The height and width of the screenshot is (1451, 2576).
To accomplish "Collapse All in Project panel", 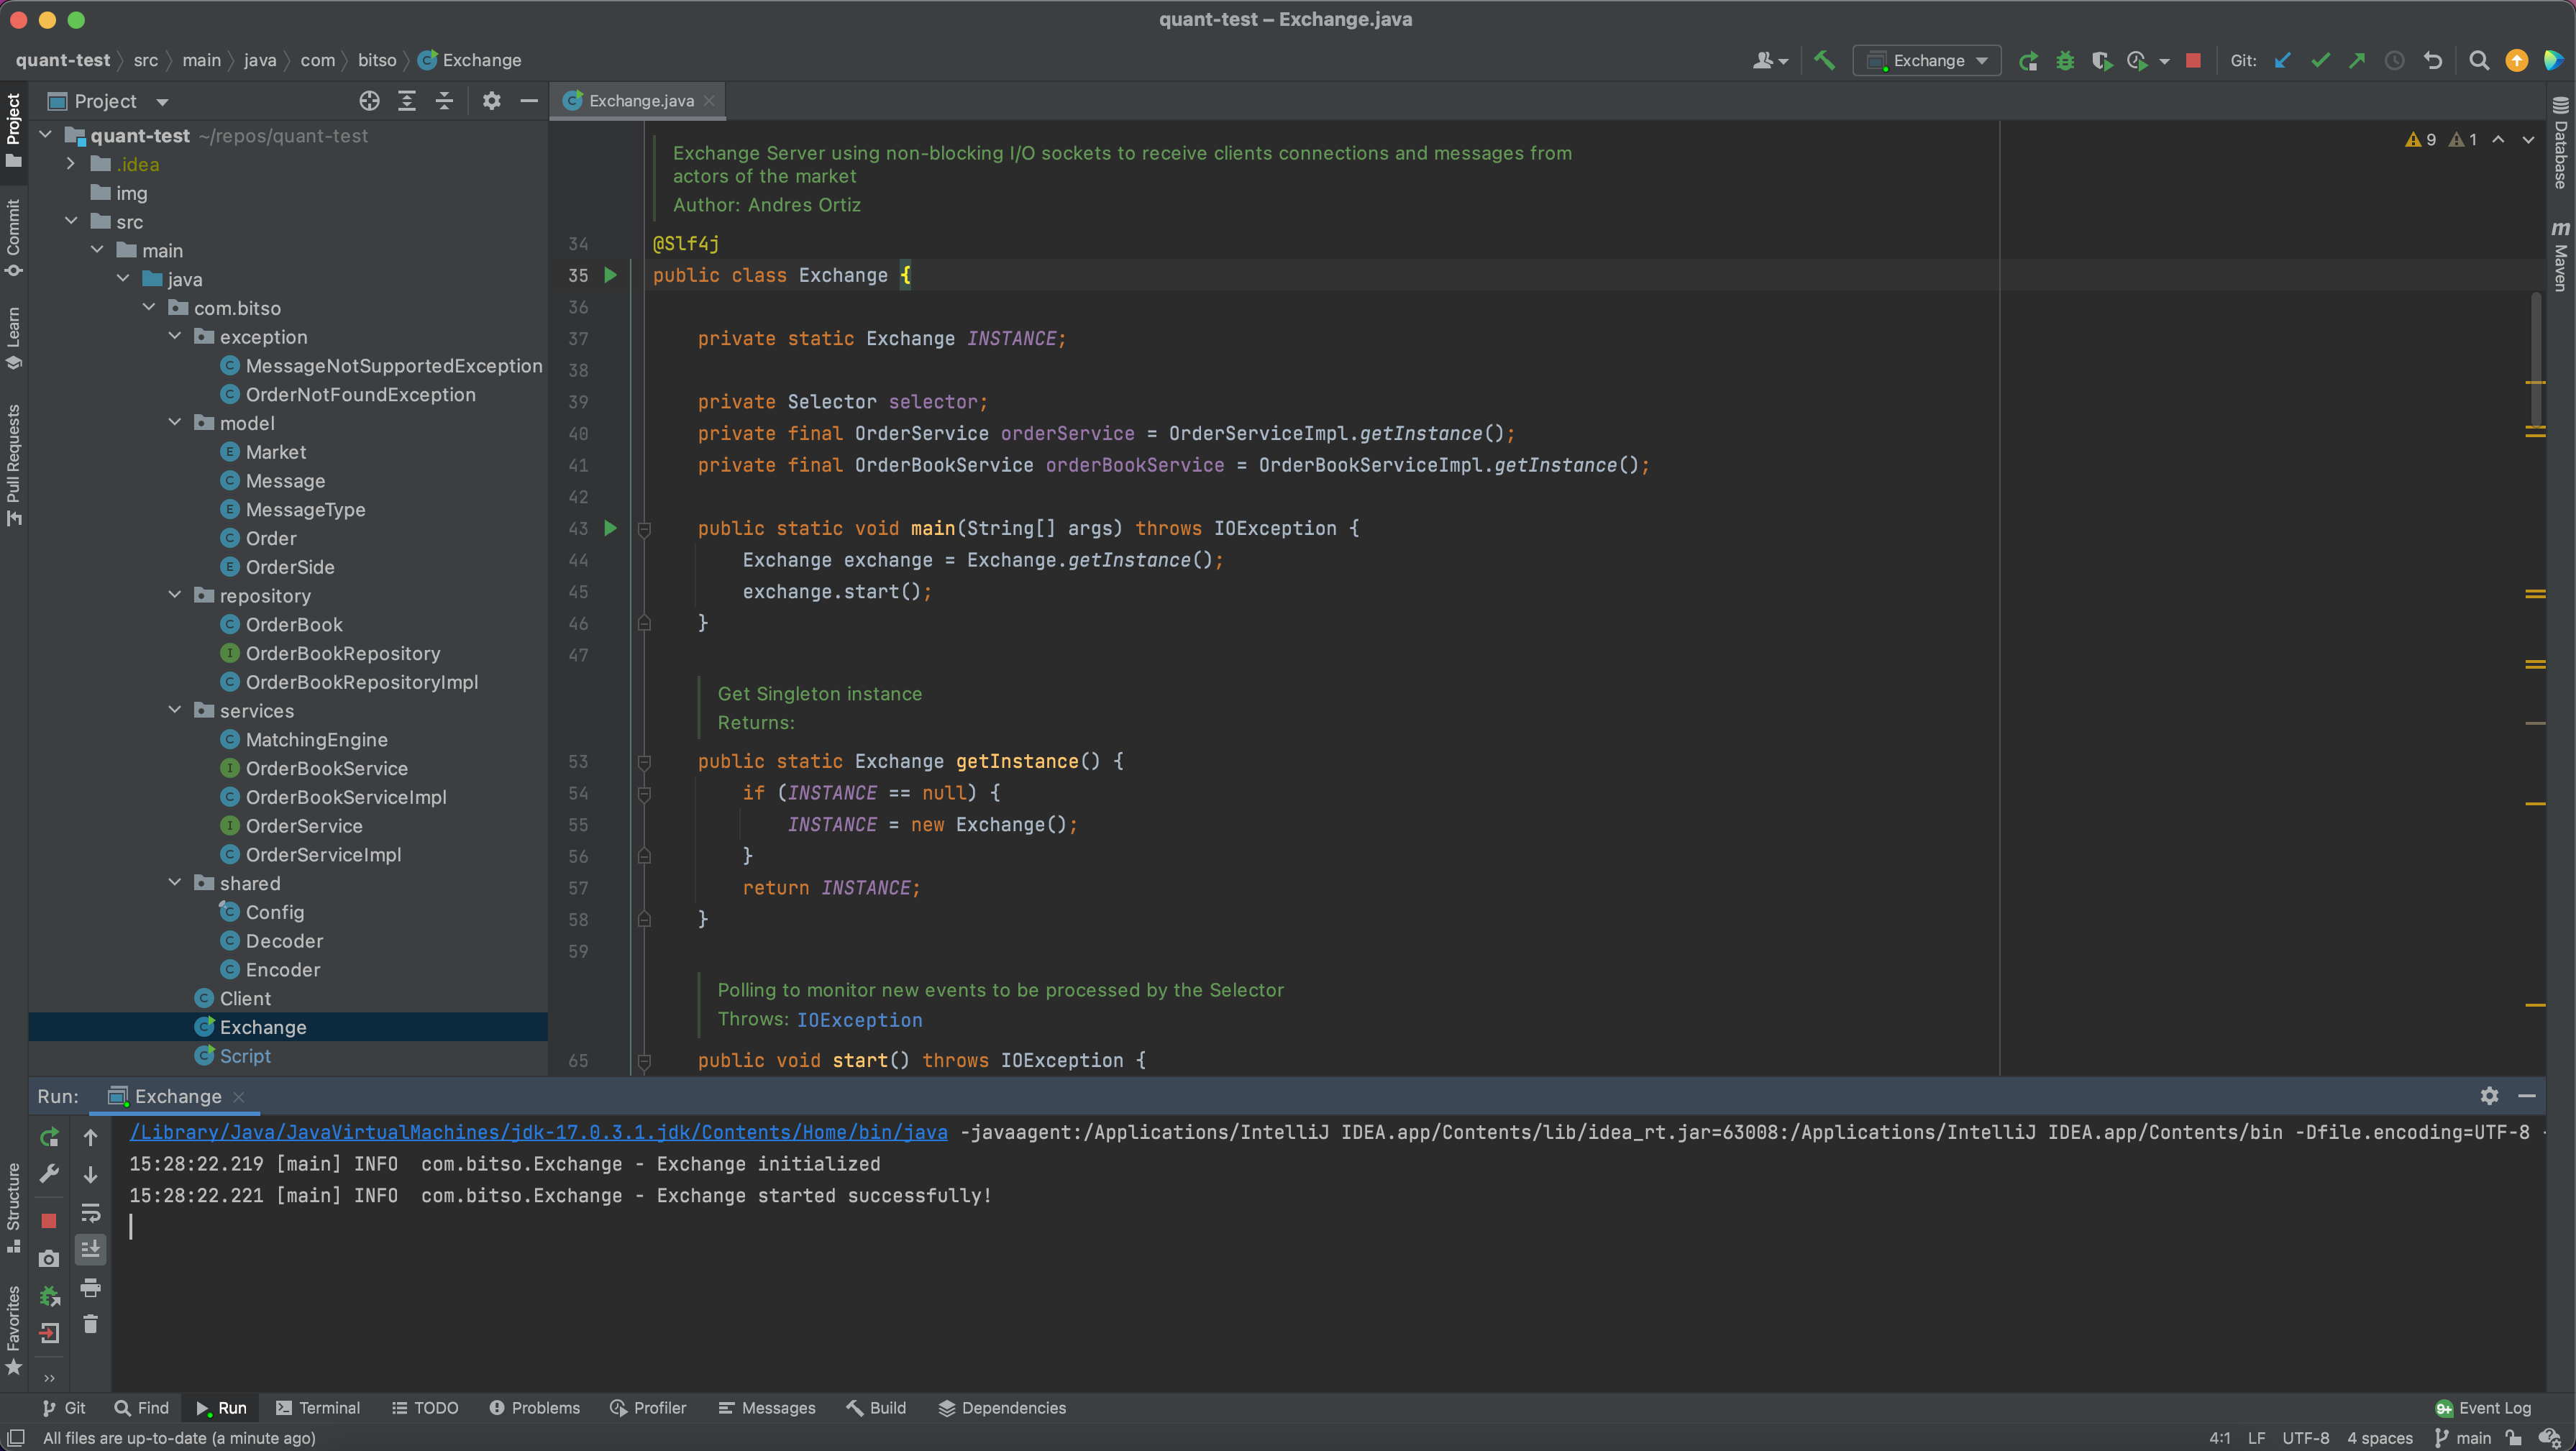I will pyautogui.click(x=445, y=100).
